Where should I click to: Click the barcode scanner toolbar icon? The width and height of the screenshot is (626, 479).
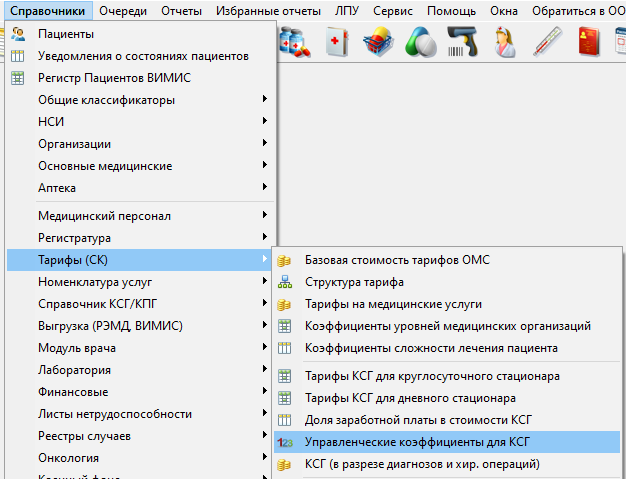(461, 43)
